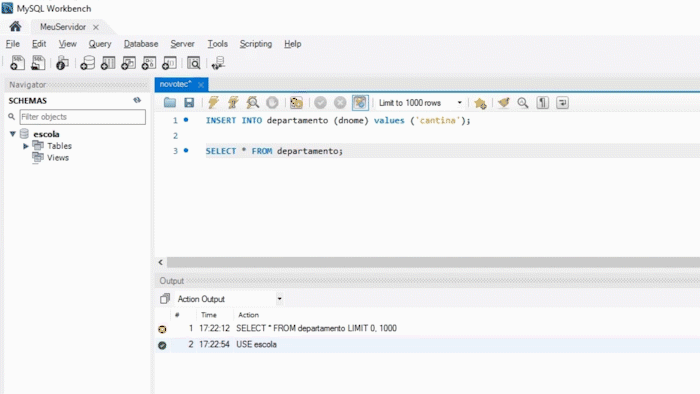Open script file icon in query toolbar

click(170, 103)
